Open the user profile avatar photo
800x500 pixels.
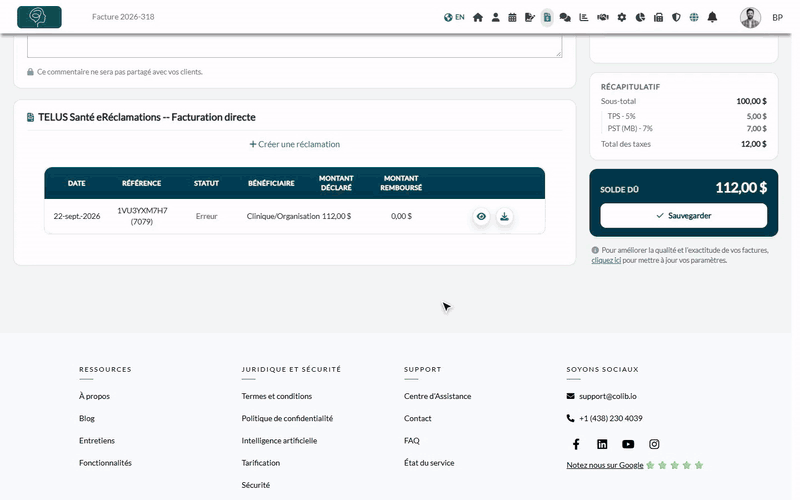[750, 17]
